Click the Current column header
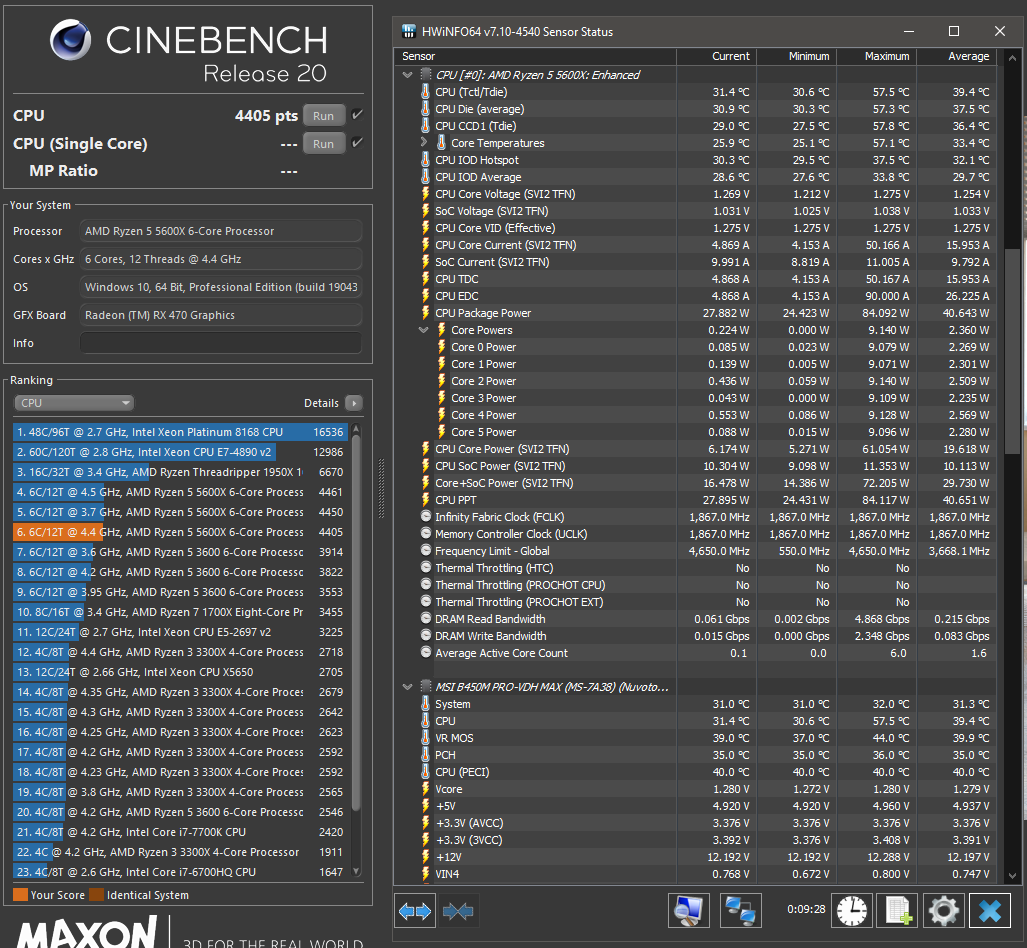The height and width of the screenshot is (948, 1027). (x=717, y=56)
